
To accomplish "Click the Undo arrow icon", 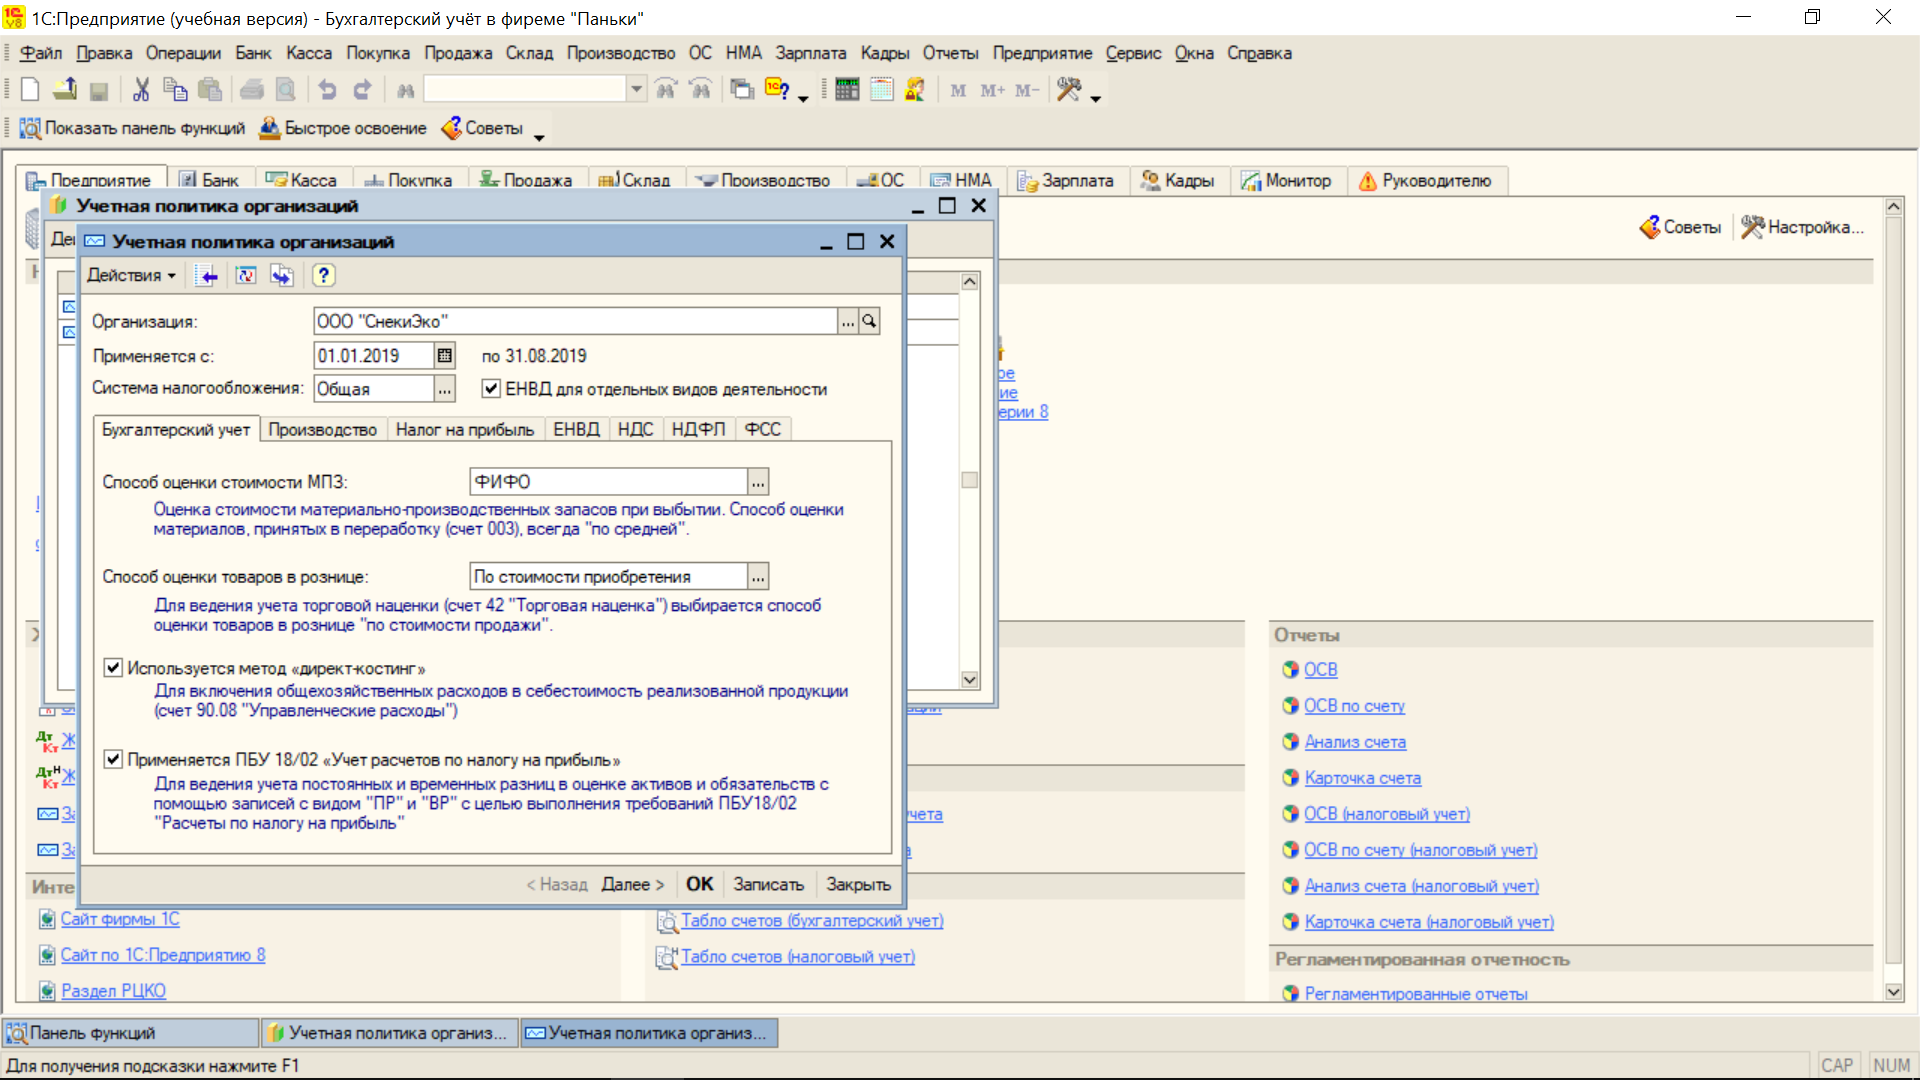I will [327, 90].
